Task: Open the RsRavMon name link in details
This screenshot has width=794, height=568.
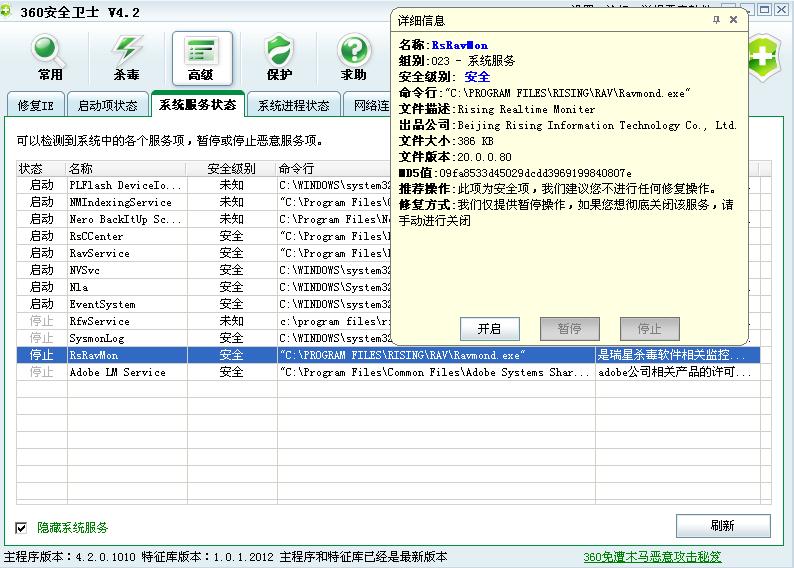Action: tap(460, 45)
